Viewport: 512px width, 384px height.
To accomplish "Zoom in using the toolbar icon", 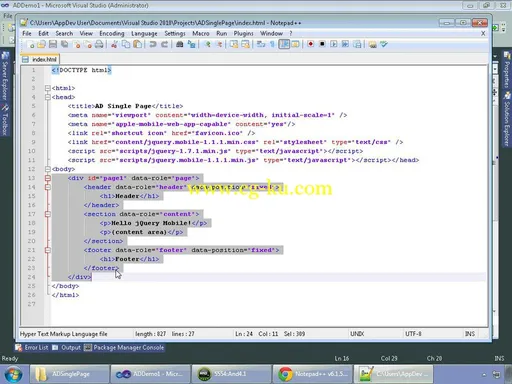I will pos(207,44).
